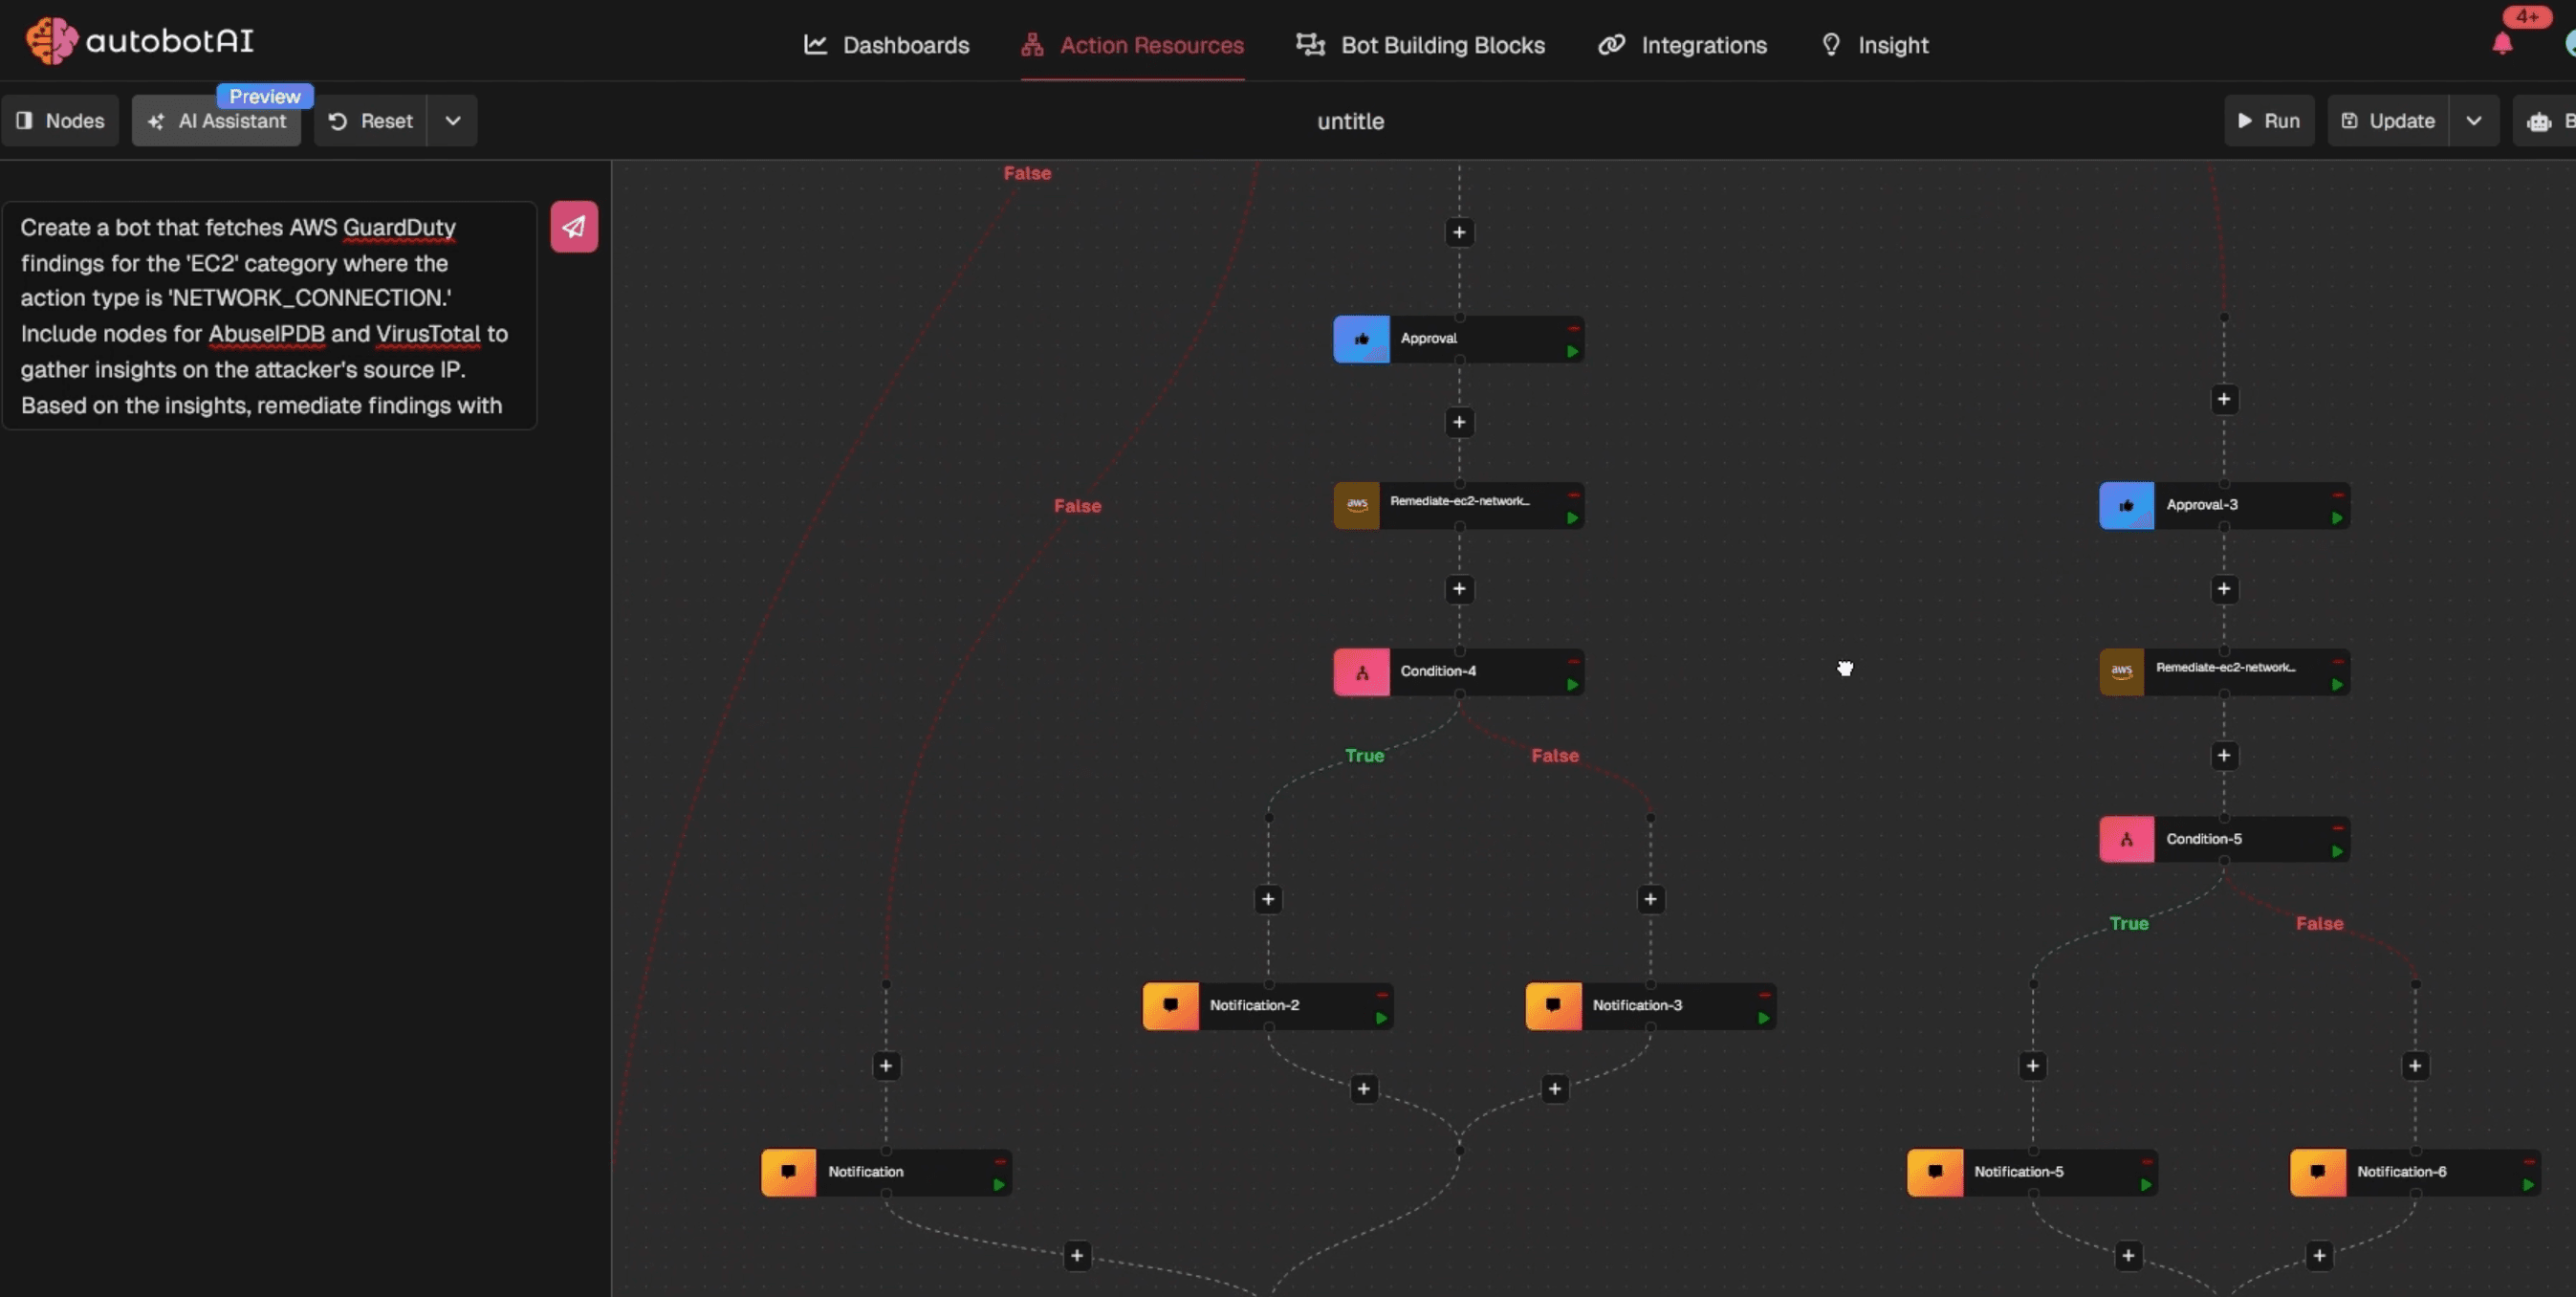Click the Approval node thumbs-up icon
2576x1297 pixels.
point(1361,339)
